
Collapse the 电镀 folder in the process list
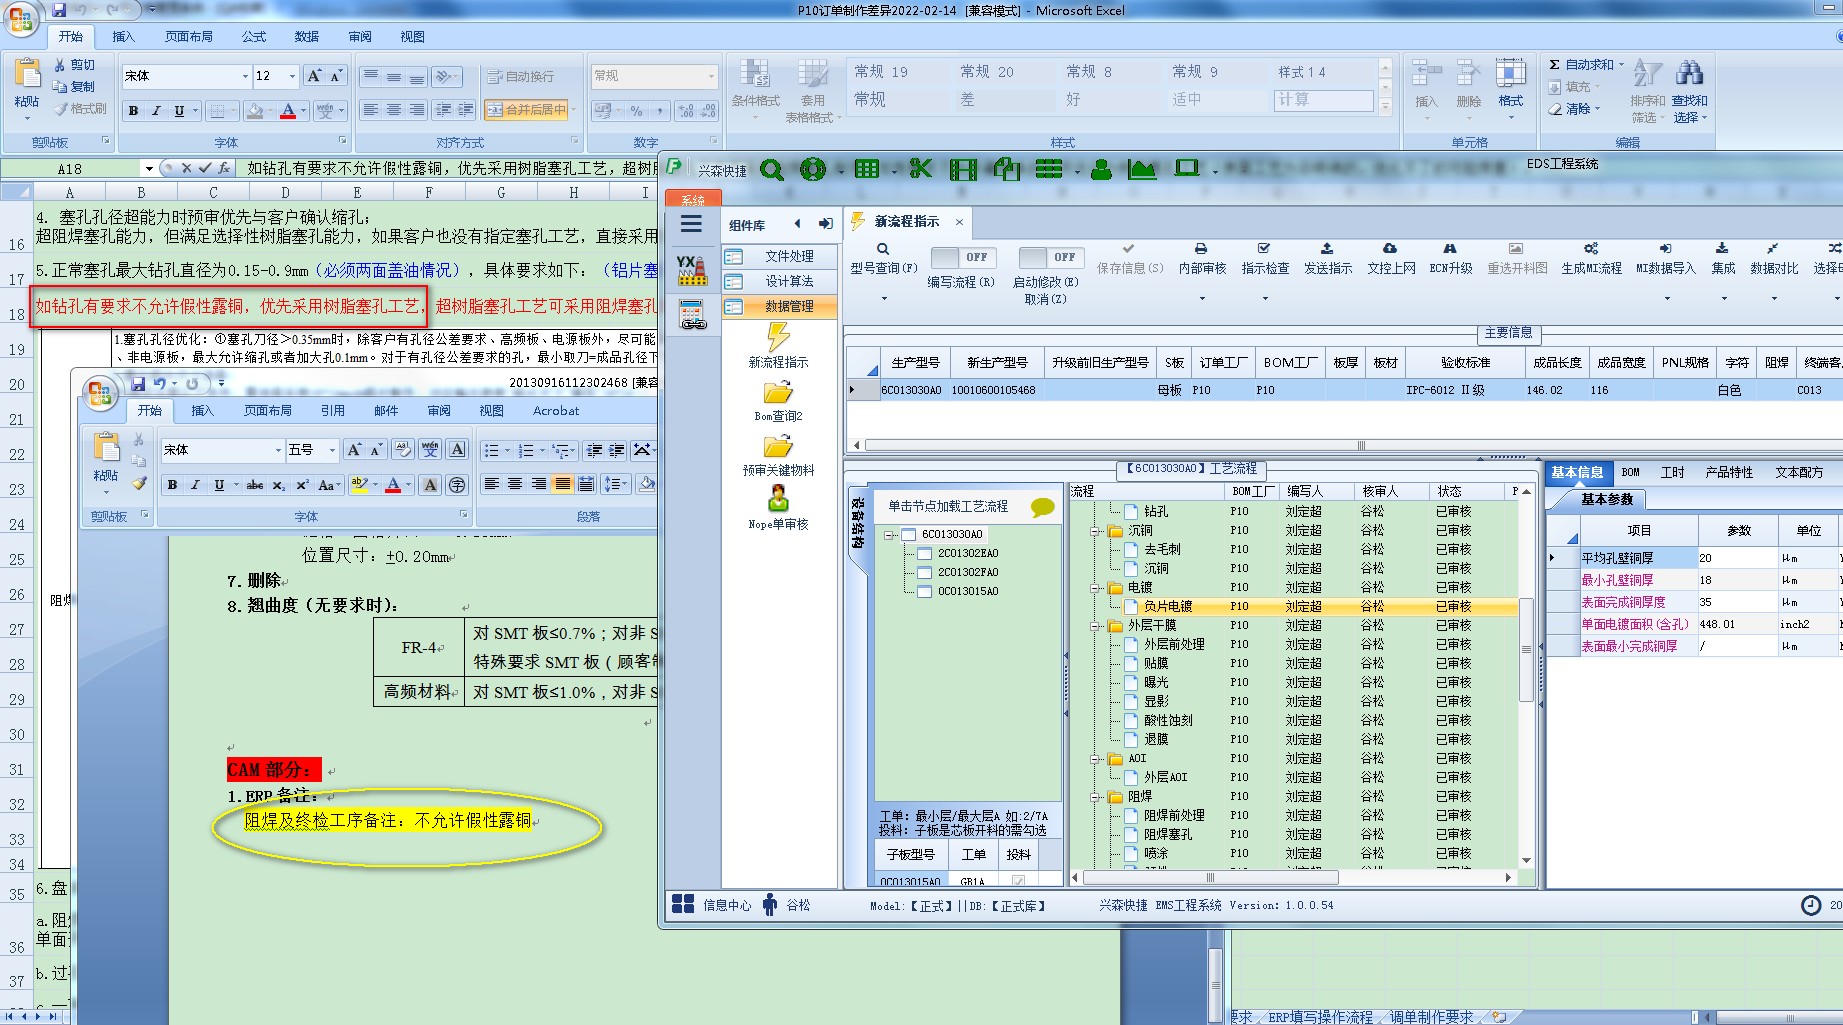point(1095,588)
